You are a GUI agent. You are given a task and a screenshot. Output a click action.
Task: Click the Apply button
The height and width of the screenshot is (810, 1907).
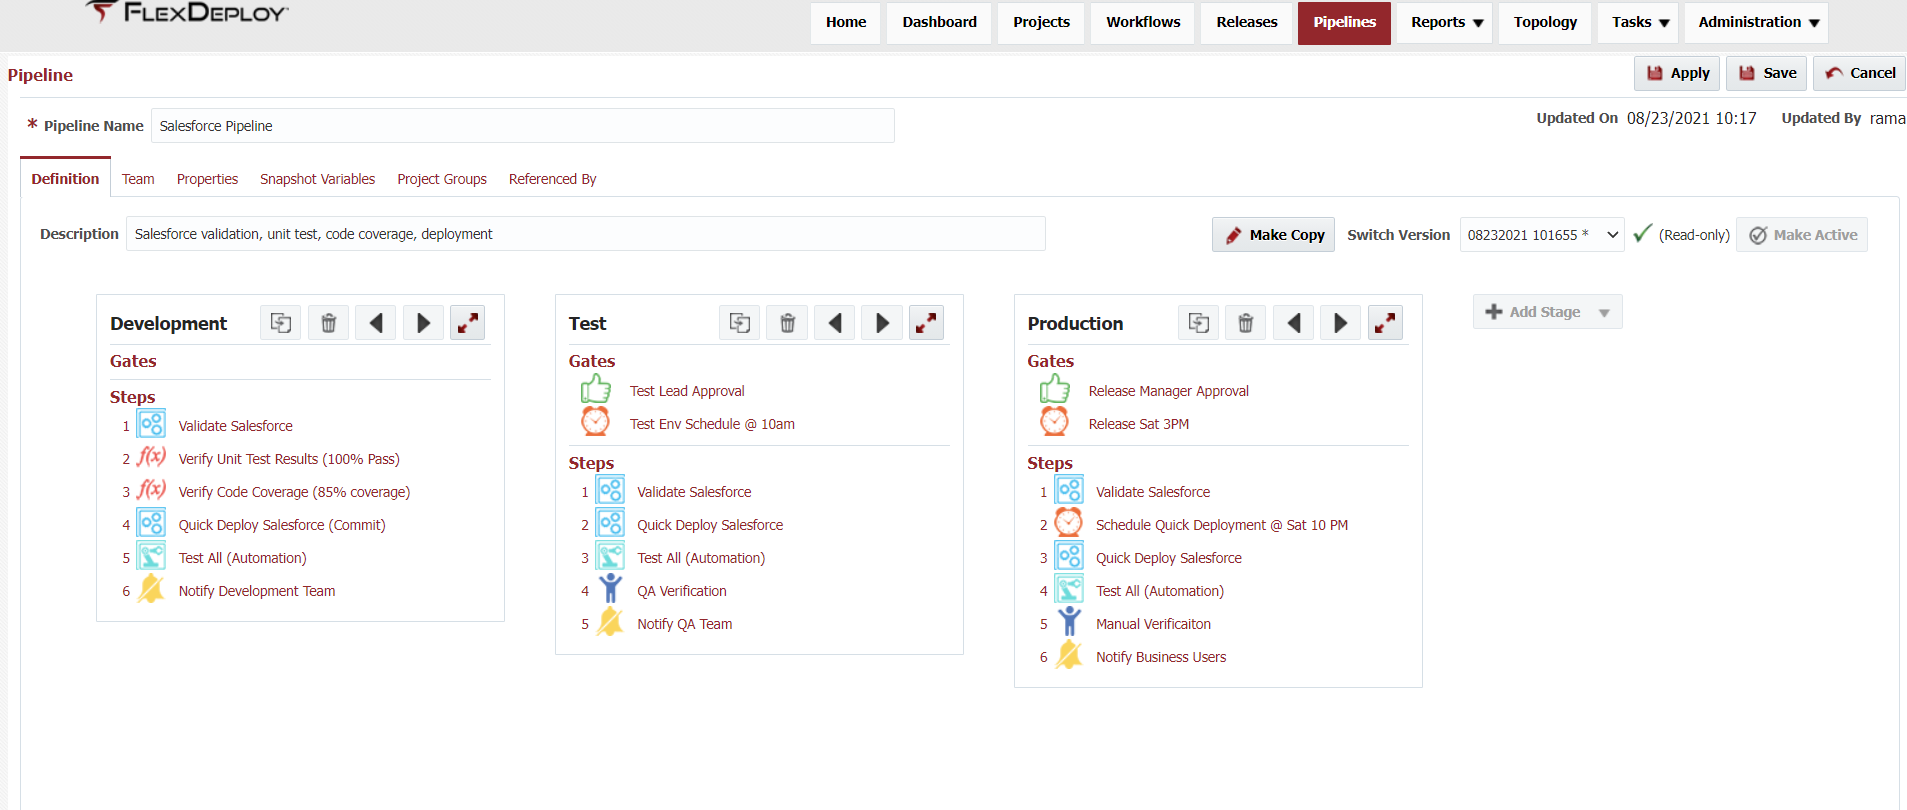1677,73
